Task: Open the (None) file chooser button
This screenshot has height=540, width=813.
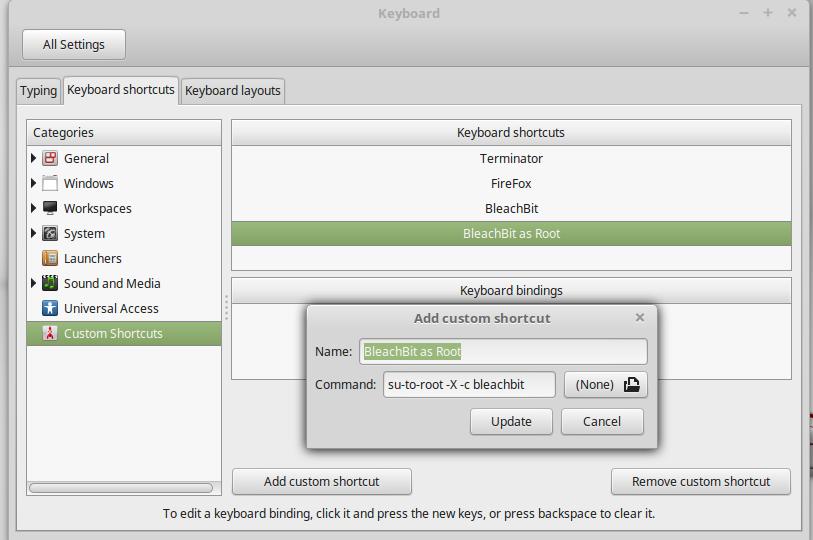Action: [x=606, y=384]
